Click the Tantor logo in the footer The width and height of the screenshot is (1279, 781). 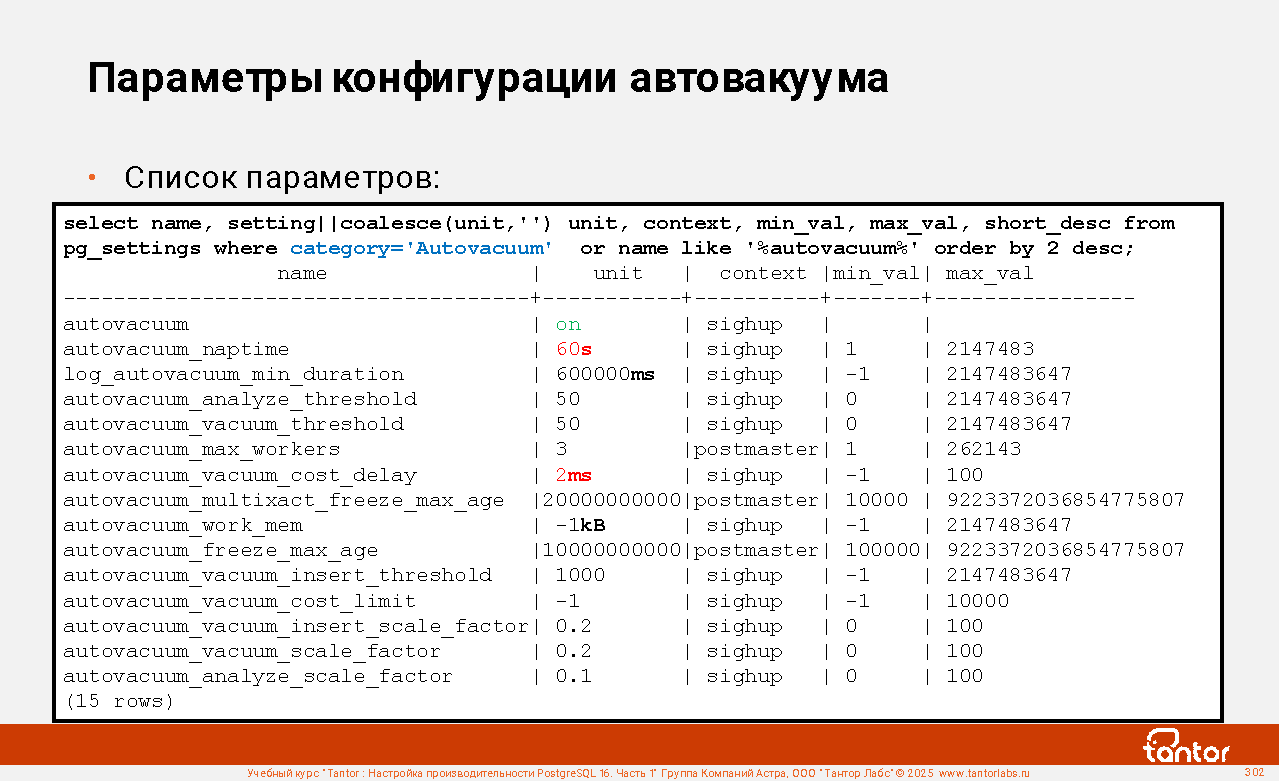[1186, 746]
